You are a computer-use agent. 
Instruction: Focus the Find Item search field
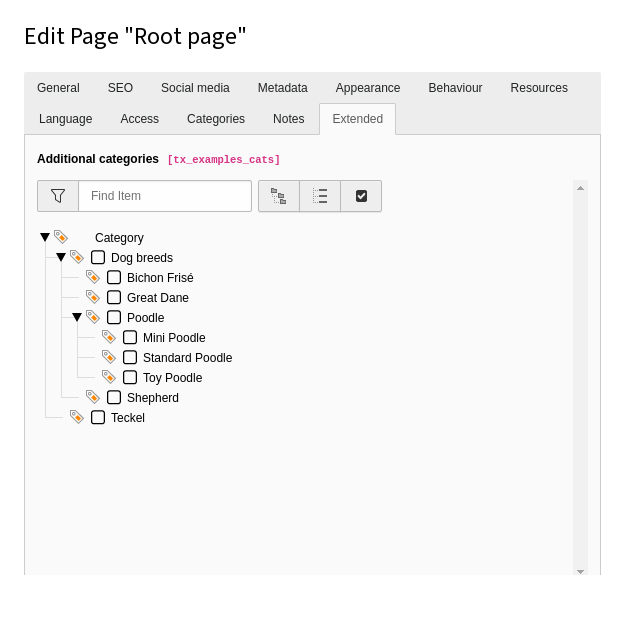(x=165, y=196)
